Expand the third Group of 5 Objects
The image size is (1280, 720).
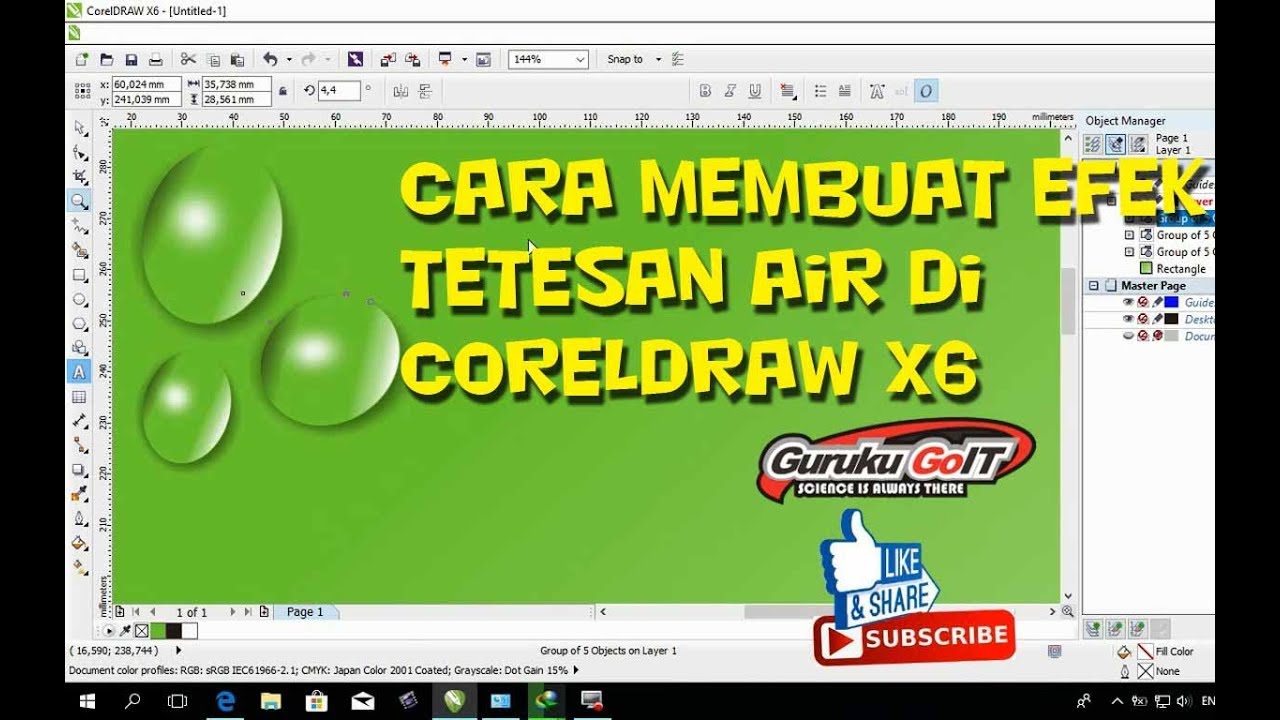[x=1130, y=252]
